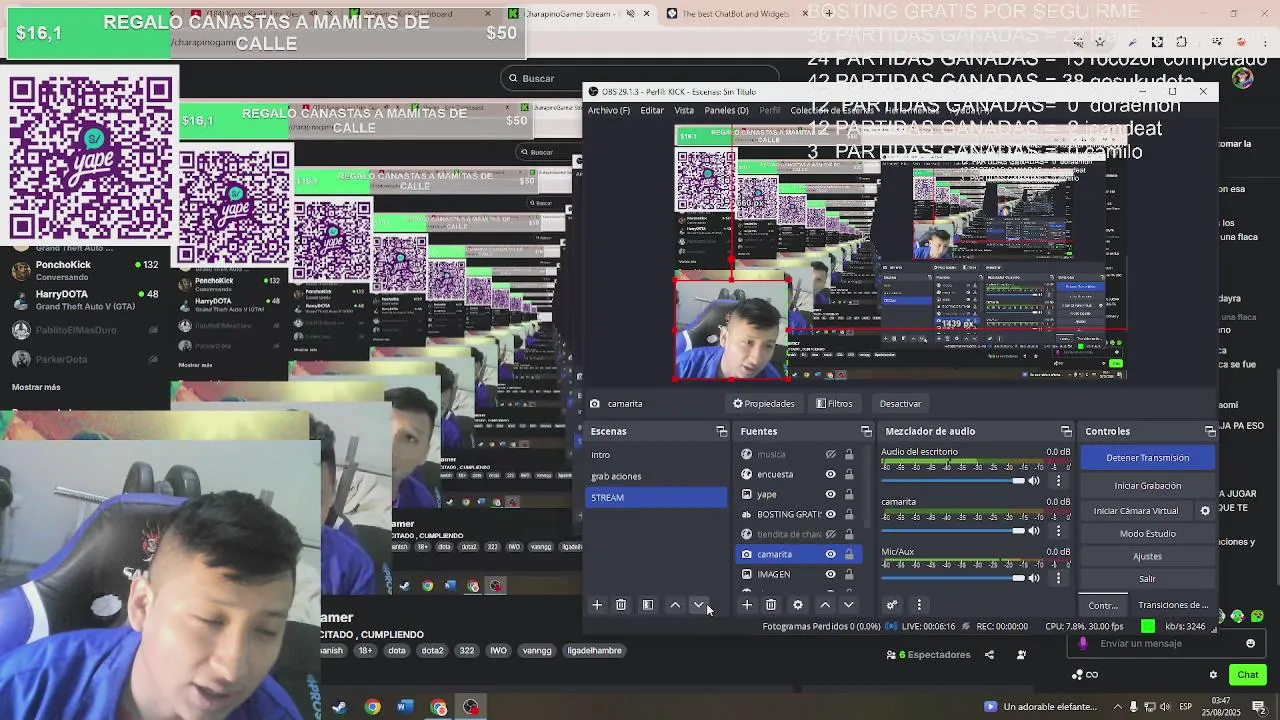The height and width of the screenshot is (720, 1280).
Task: Switch to Contr... tab in OBS
Action: 1103,605
